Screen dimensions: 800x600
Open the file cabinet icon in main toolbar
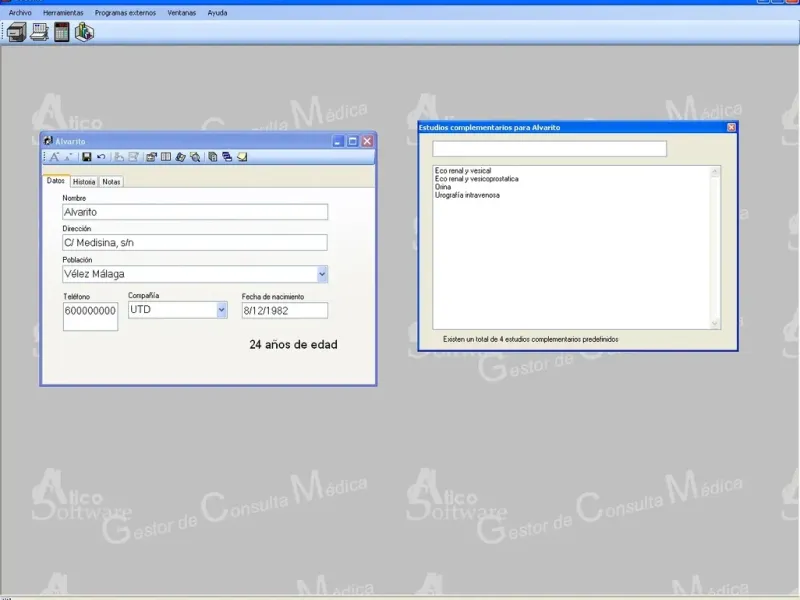(16, 33)
